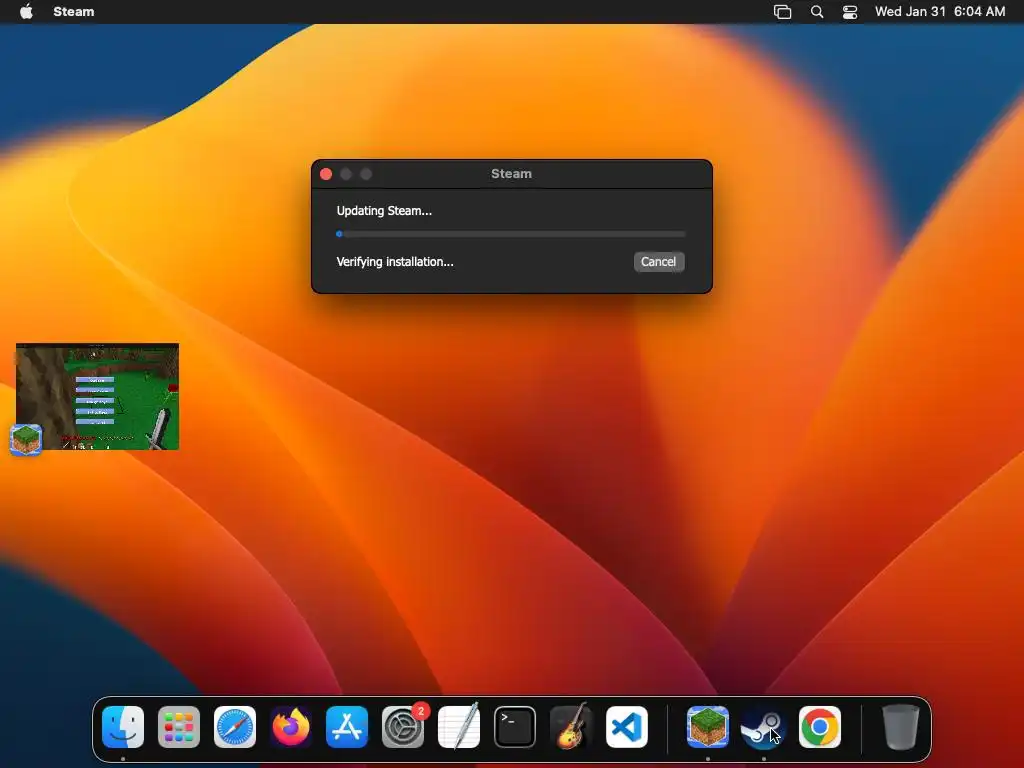Screen dimensions: 1024x768
Task: Launch Firefox from the Dock
Action: click(x=291, y=727)
